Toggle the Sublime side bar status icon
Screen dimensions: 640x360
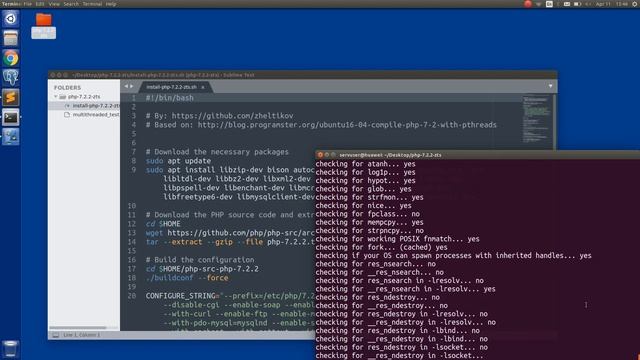(56, 335)
